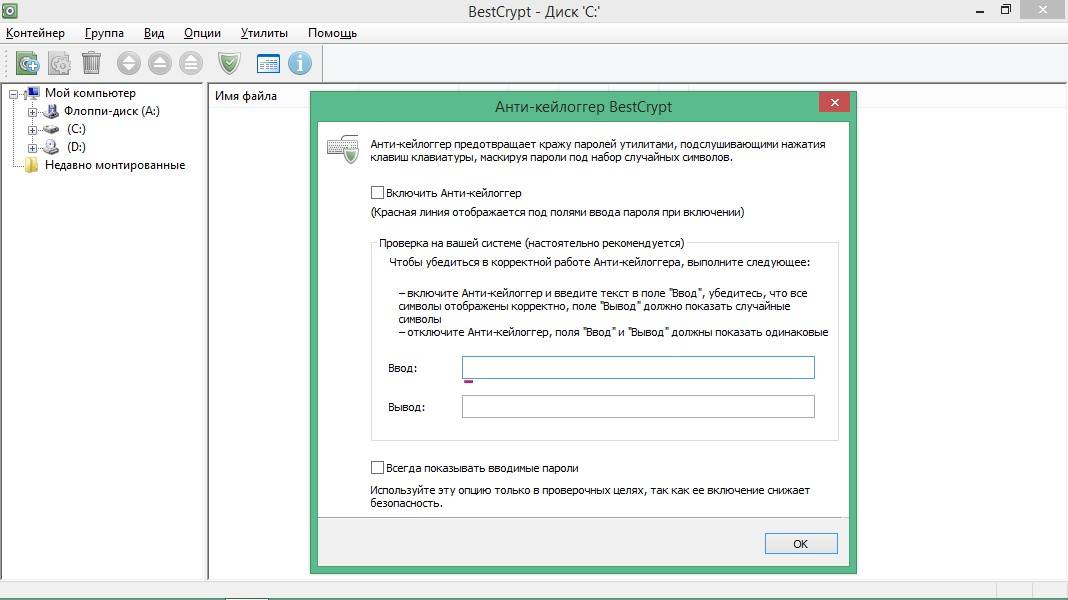Select the (C:) label in tree

[x=76, y=129]
